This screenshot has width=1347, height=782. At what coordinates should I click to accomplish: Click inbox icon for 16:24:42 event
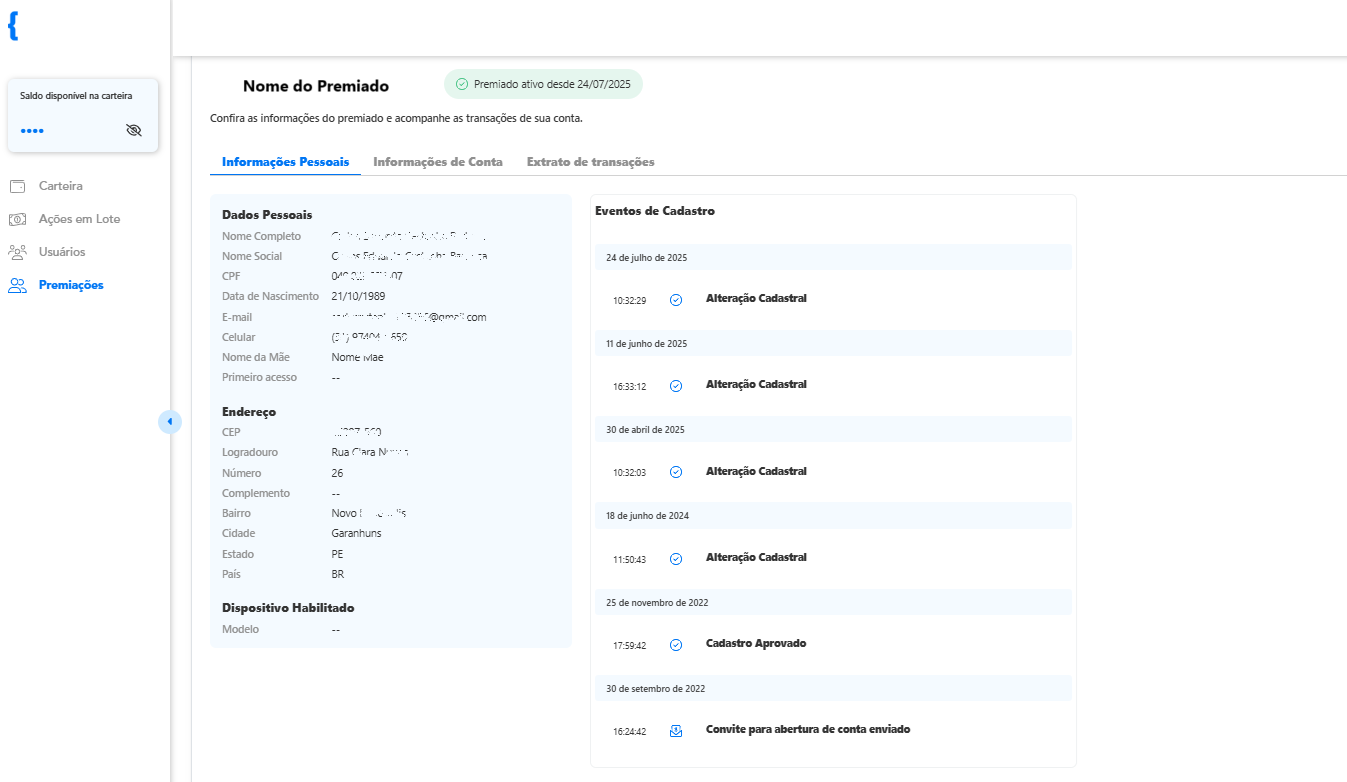click(676, 731)
